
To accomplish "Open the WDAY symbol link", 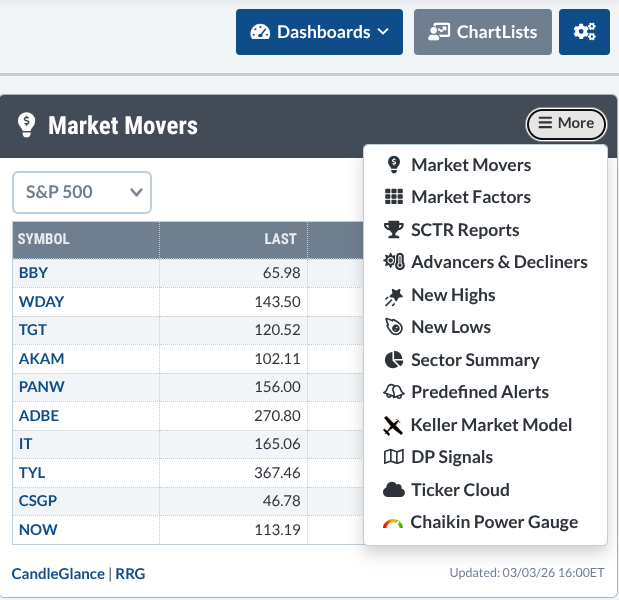I will (41, 302).
